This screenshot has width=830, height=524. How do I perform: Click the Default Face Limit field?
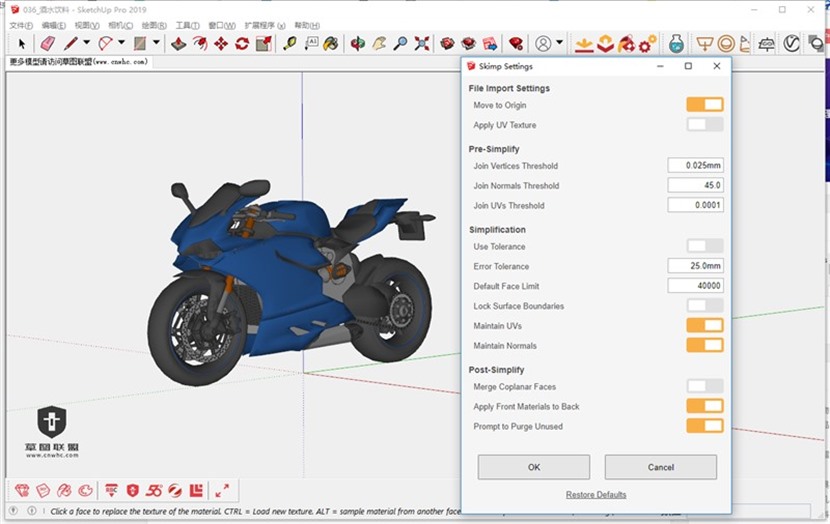(696, 286)
